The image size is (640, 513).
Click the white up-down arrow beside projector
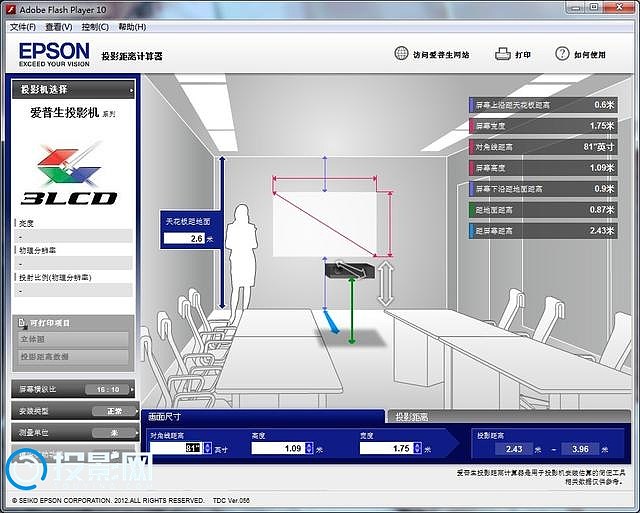point(385,284)
